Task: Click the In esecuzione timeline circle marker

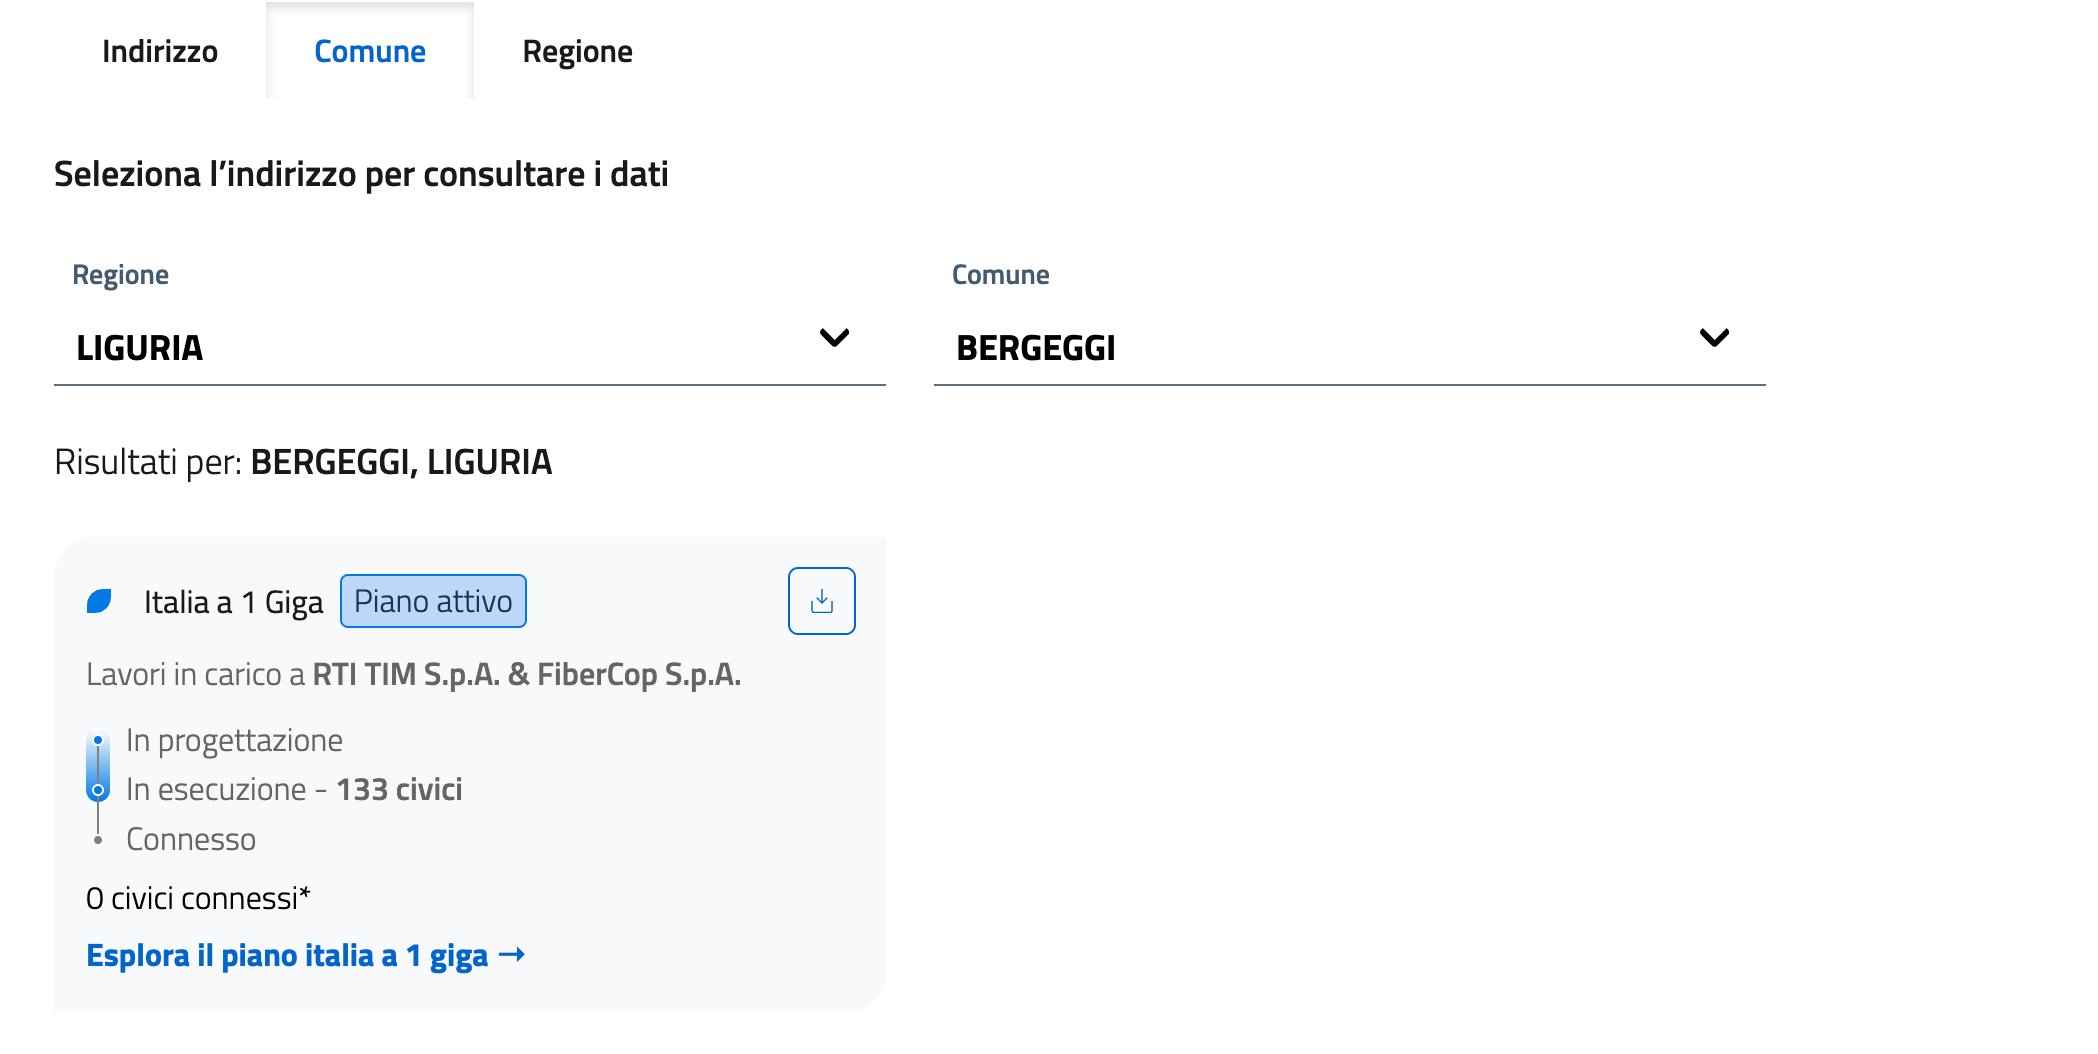Action: 98,790
